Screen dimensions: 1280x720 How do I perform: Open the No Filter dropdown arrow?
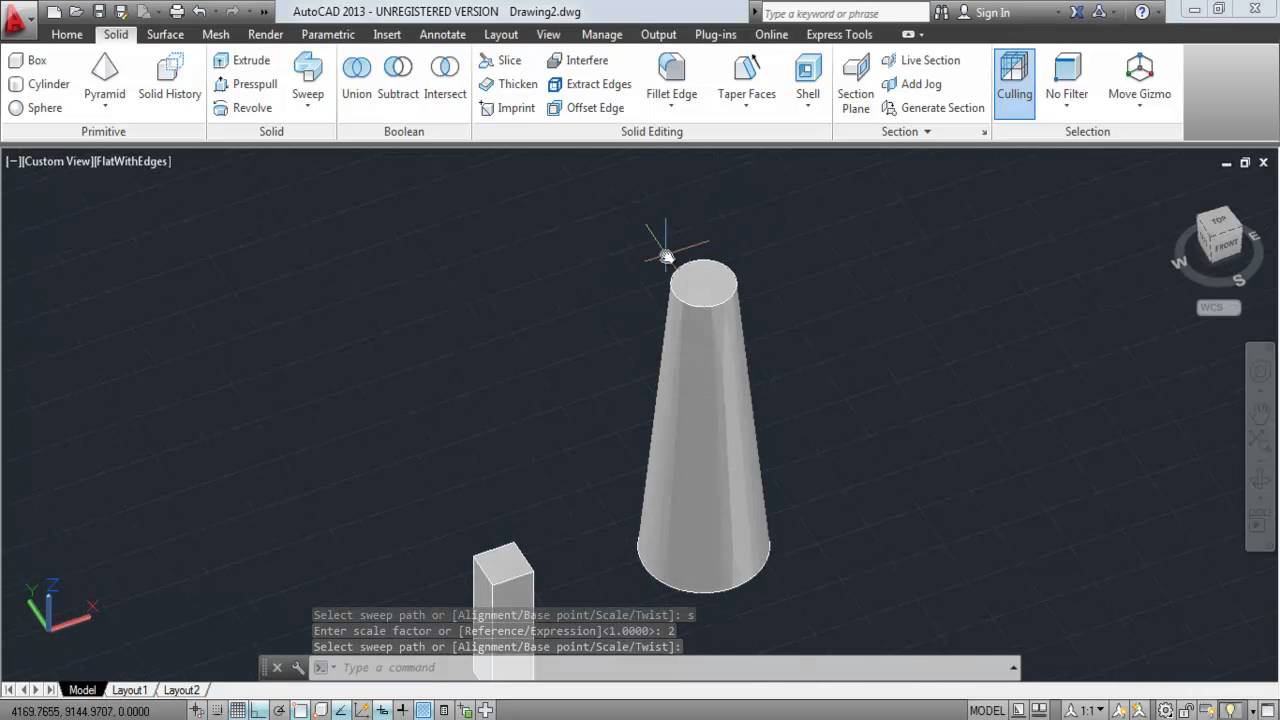(x=1067, y=106)
